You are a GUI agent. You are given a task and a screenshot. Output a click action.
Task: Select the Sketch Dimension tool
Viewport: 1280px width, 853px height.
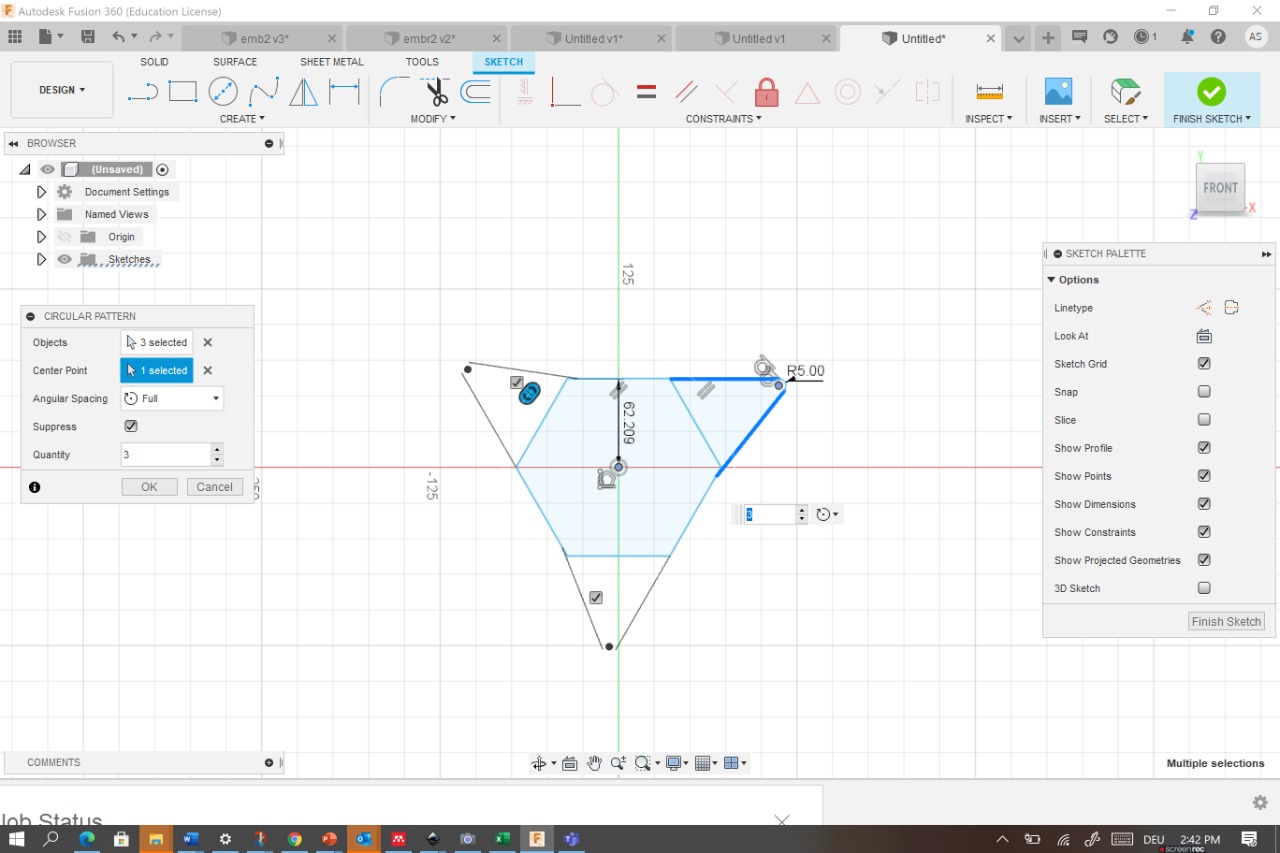[x=344, y=92]
